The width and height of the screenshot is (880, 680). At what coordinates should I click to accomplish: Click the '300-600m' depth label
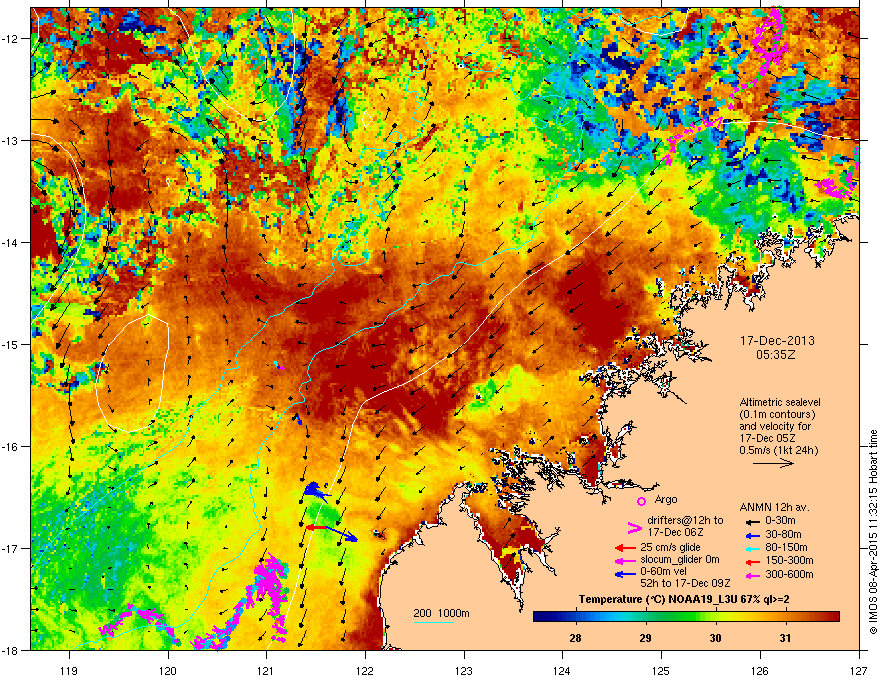coord(789,574)
